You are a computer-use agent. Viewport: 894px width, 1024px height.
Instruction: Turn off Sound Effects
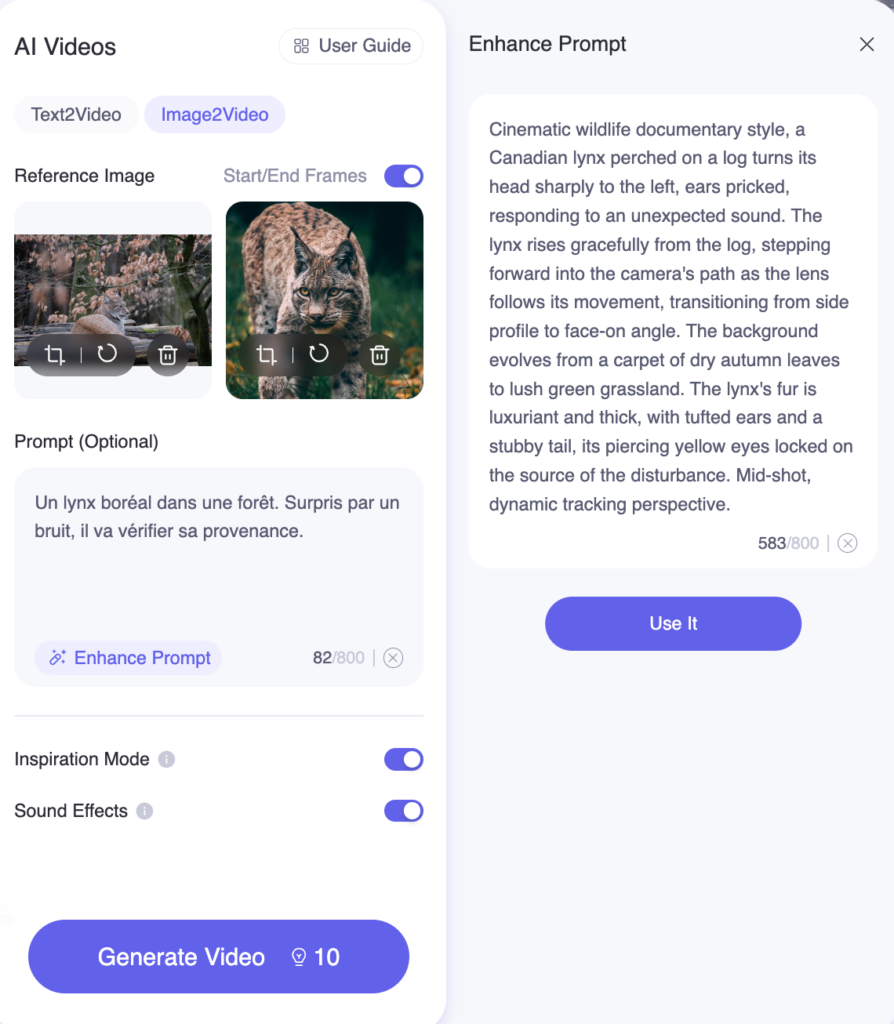click(x=404, y=811)
